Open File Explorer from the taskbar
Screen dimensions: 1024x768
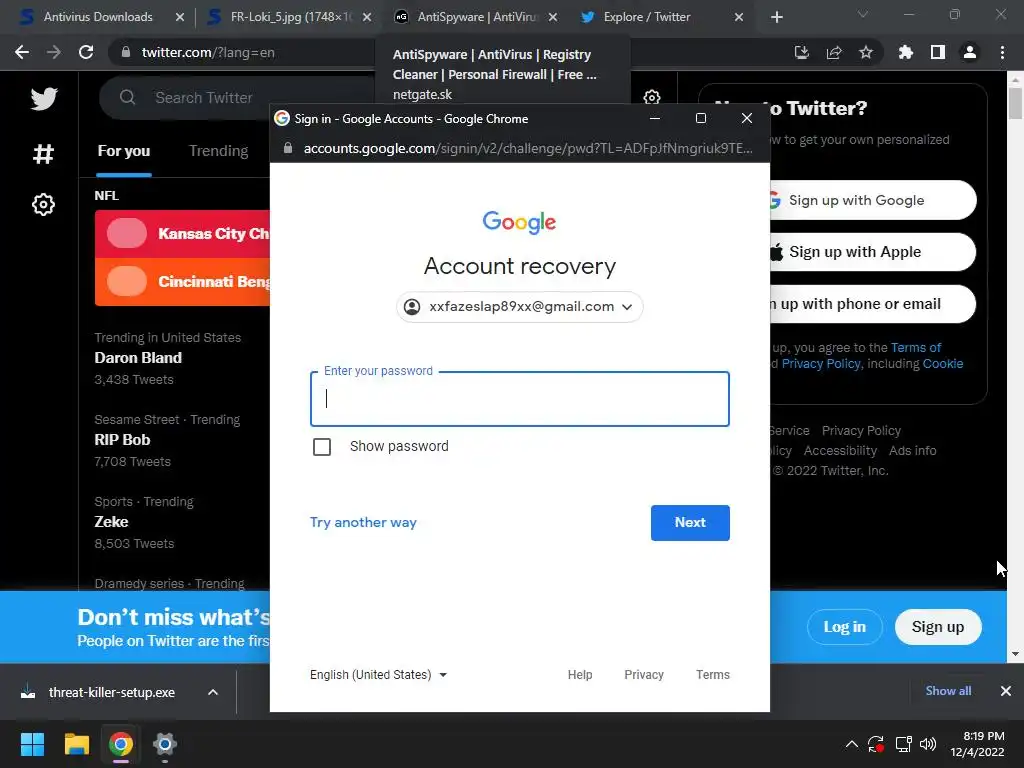[x=76, y=744]
